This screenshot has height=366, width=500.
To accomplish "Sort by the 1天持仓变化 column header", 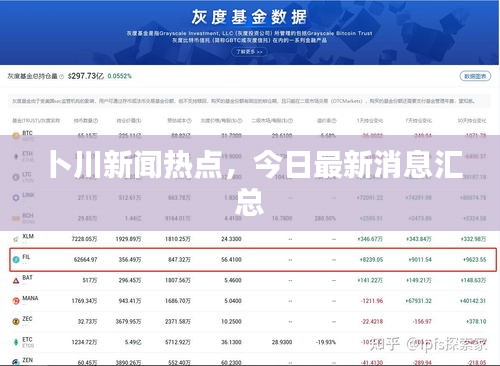I will point(370,120).
